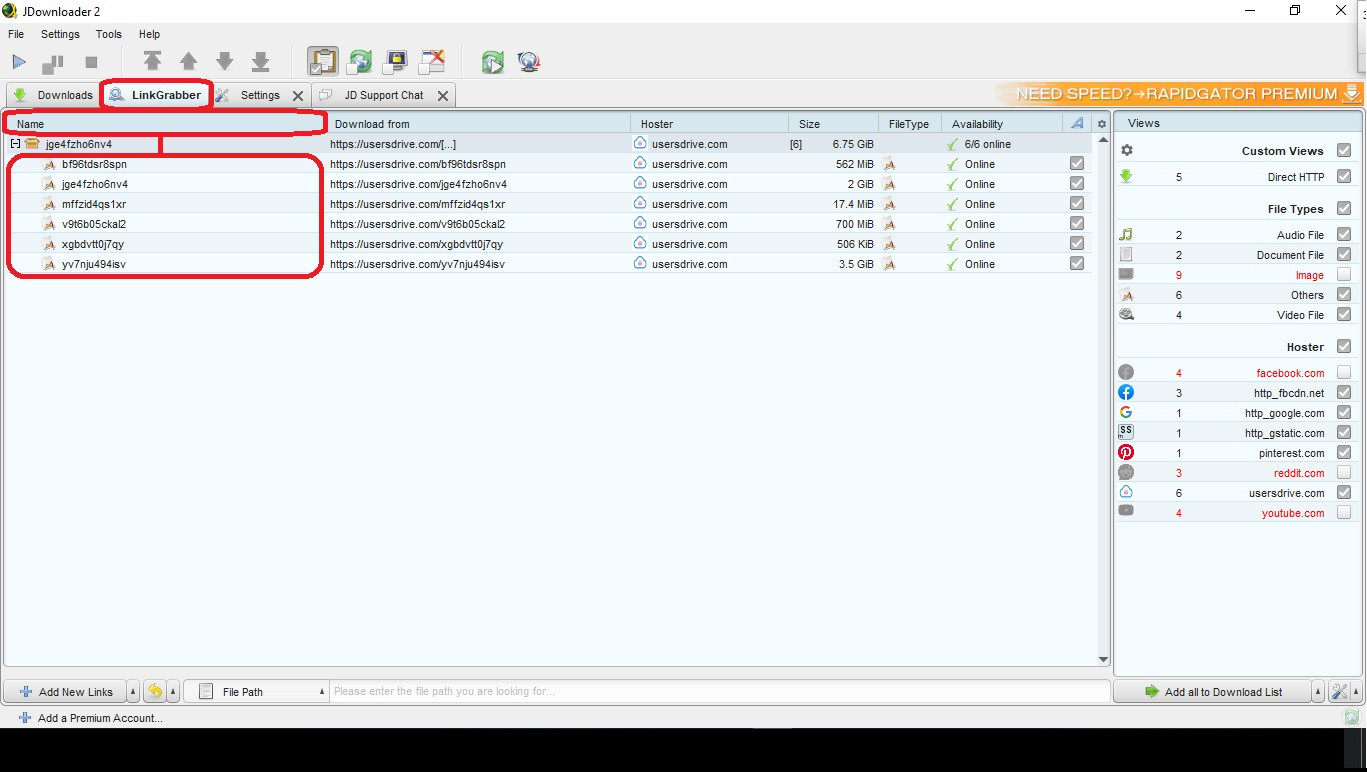This screenshot has height=772, width=1367.
Task: Enable the youtube.com hoster checkbox
Action: [1344, 513]
